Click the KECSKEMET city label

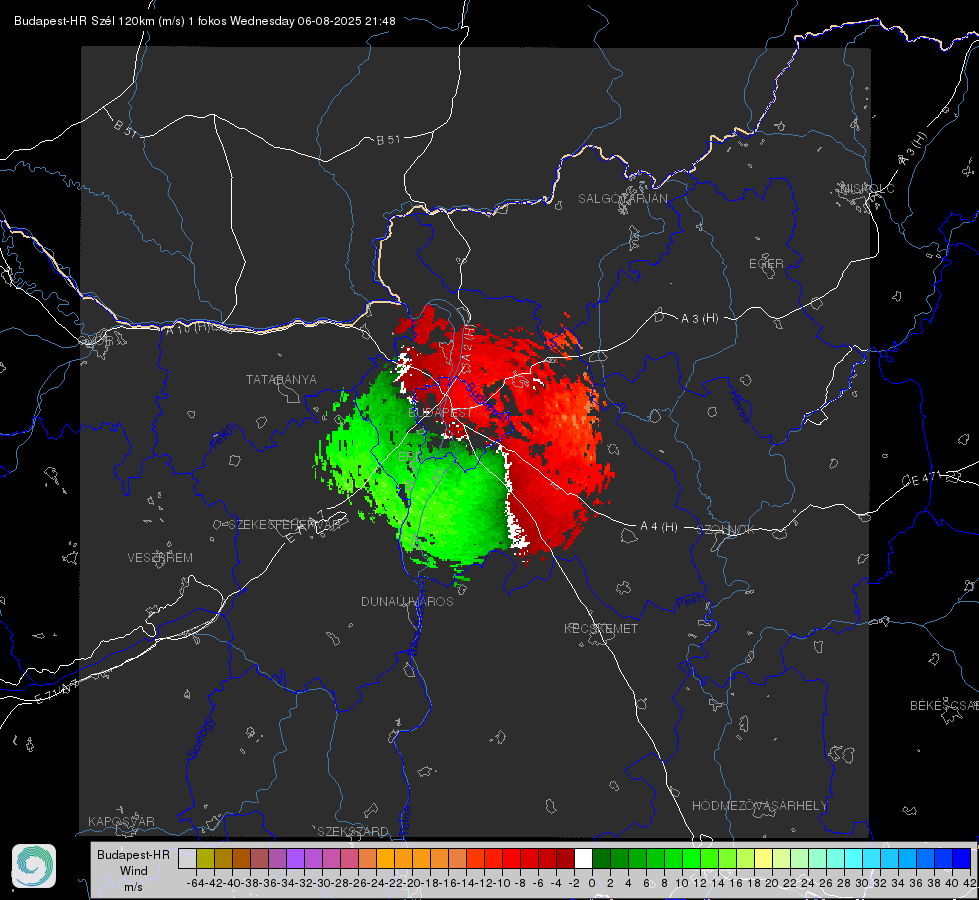click(x=601, y=628)
